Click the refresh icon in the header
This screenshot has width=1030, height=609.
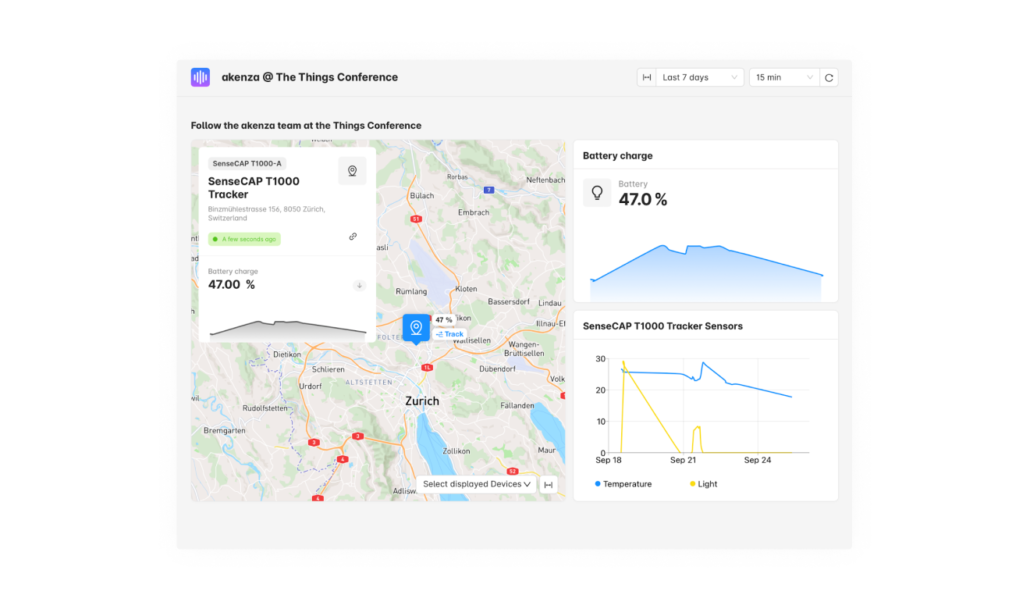[x=829, y=77]
